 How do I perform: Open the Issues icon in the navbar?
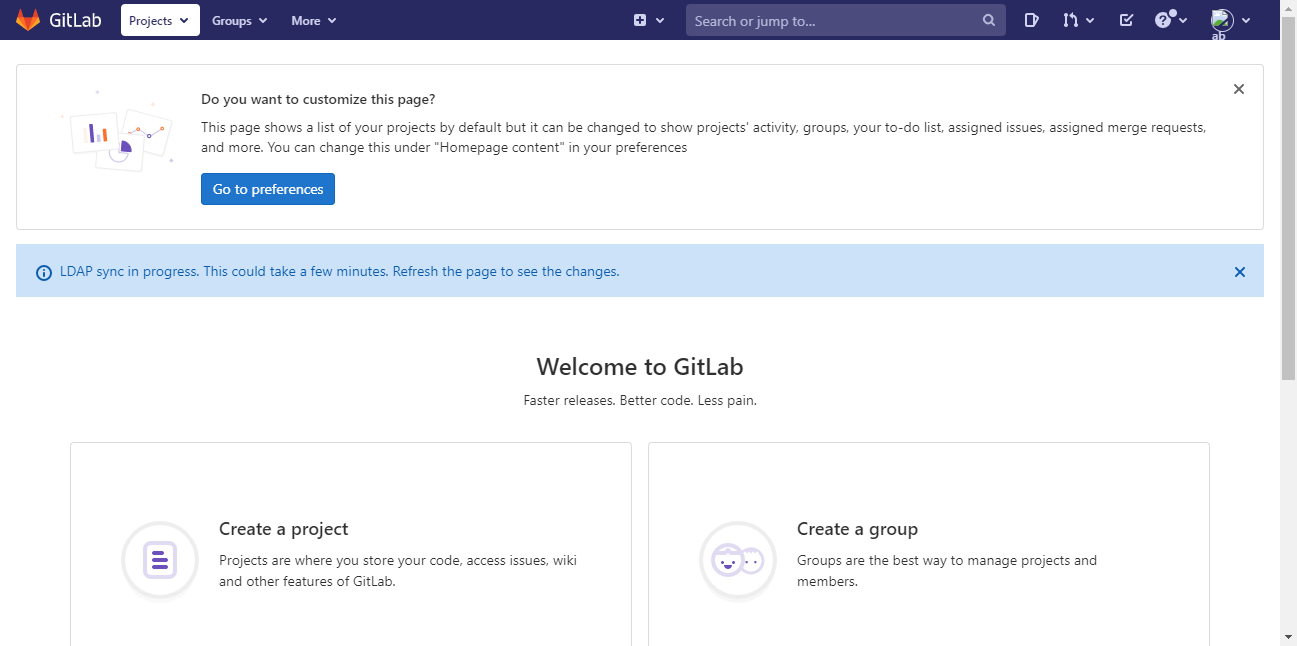pyautogui.click(x=1032, y=20)
